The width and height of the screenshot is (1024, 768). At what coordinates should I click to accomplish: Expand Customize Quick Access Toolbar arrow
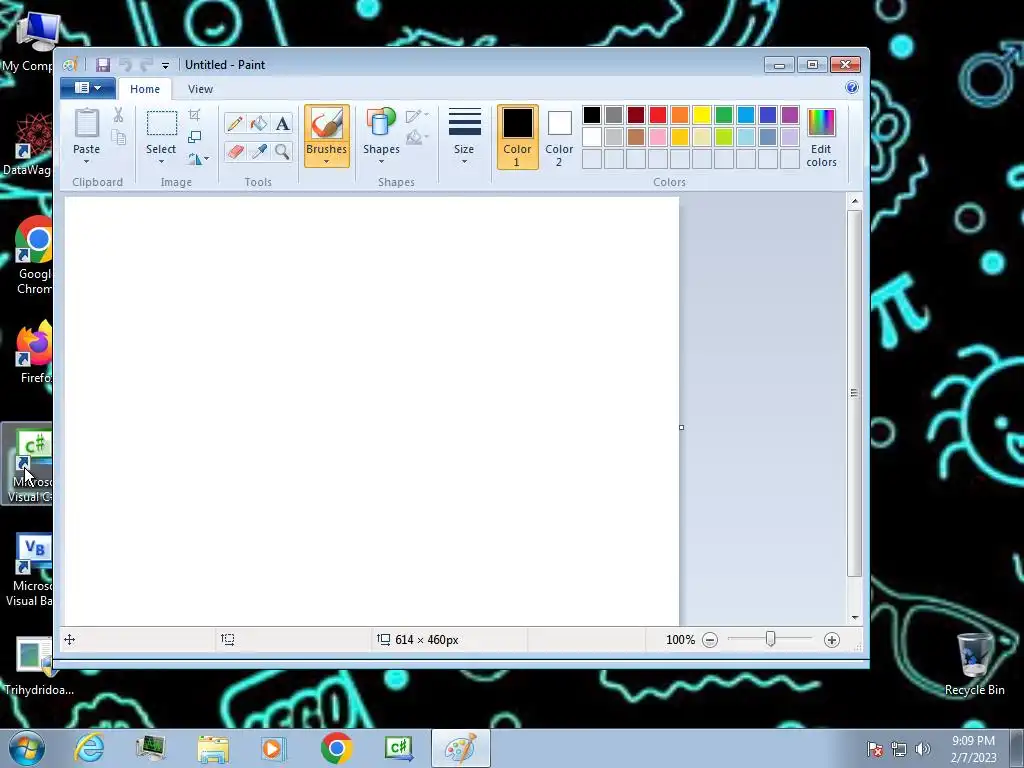click(165, 65)
